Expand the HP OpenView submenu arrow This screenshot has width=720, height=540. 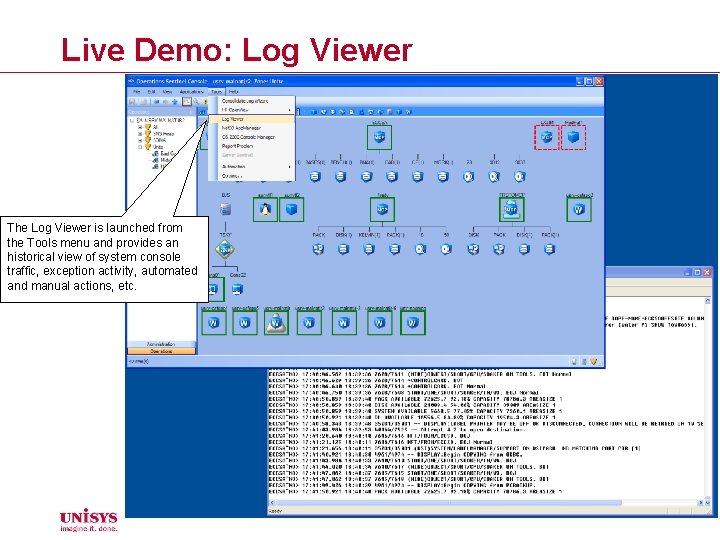tap(289, 110)
